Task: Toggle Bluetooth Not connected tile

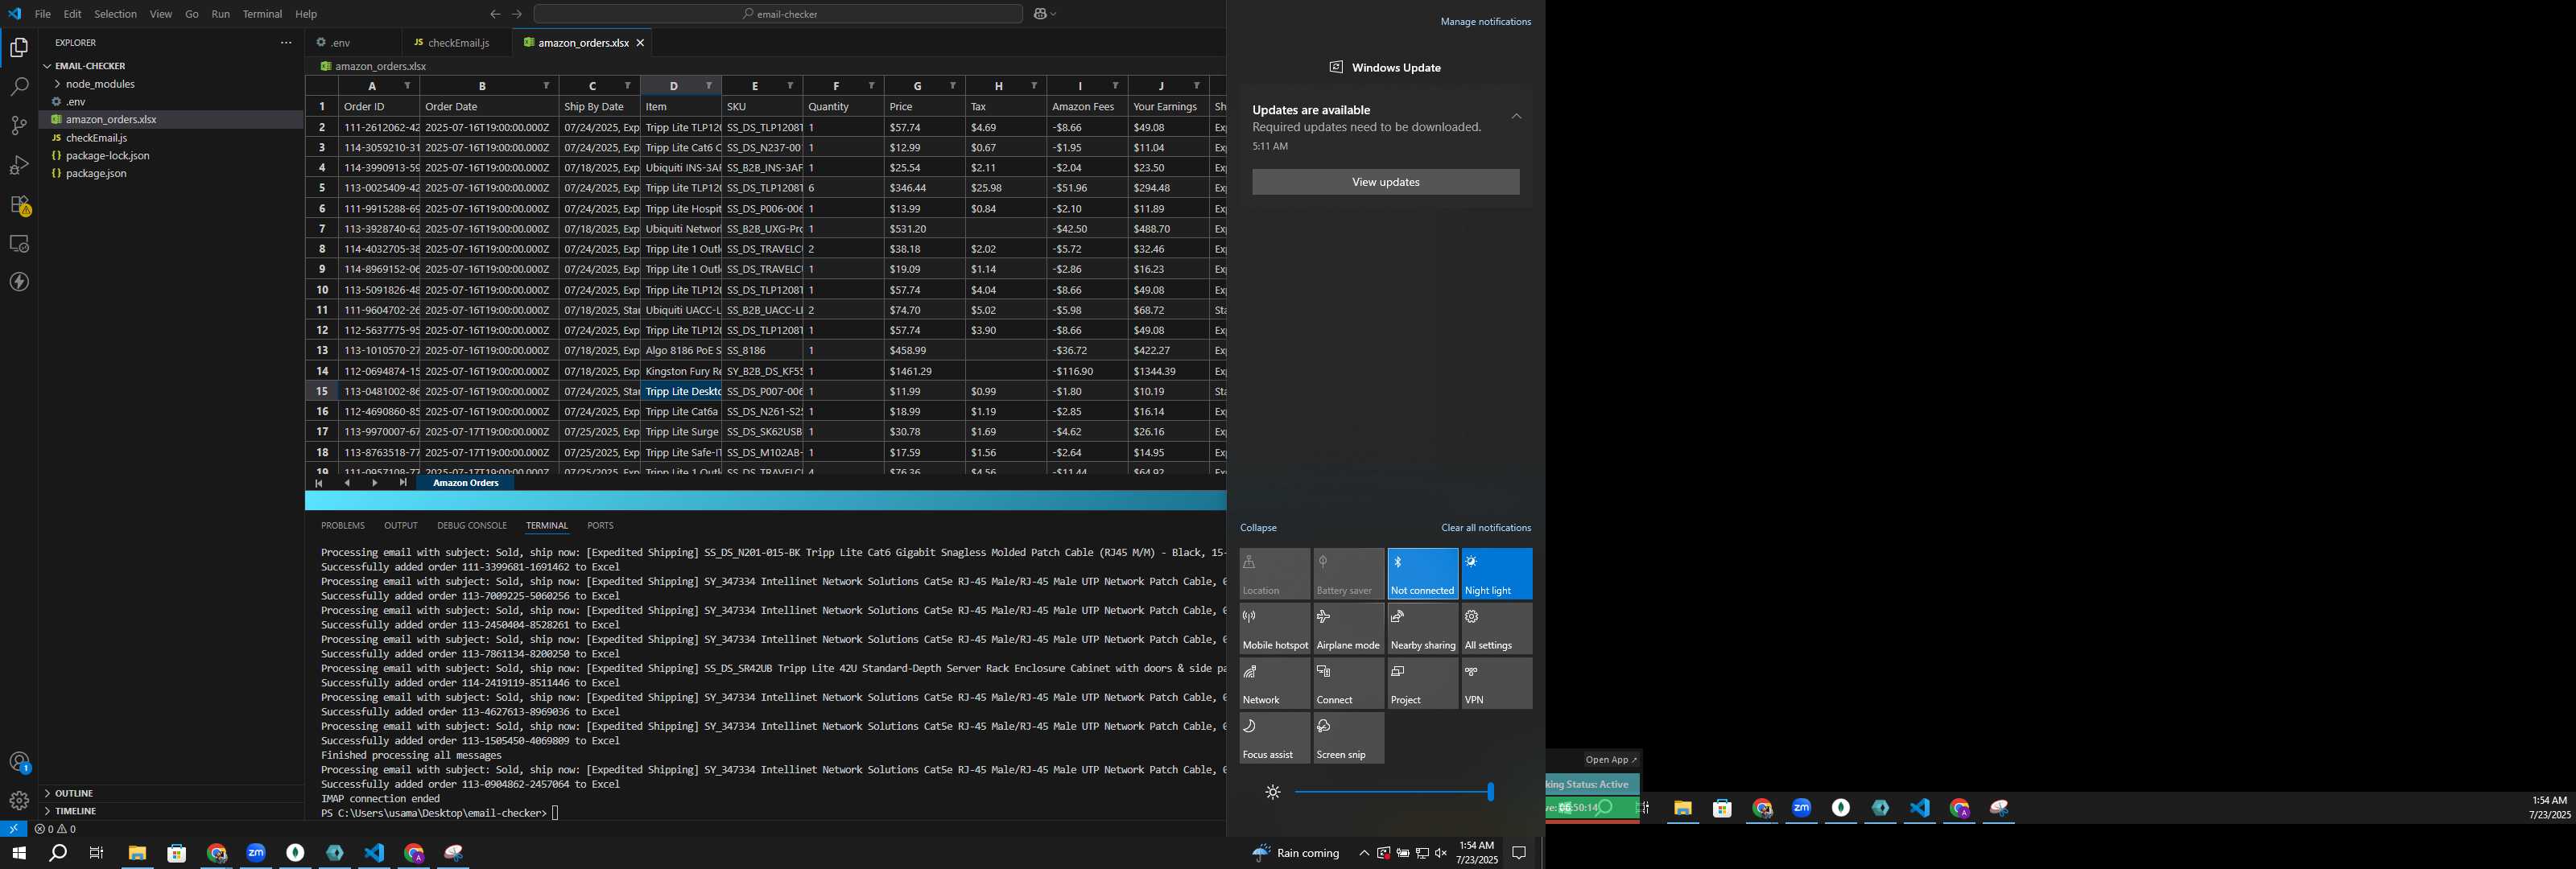Action: [x=1423, y=574]
